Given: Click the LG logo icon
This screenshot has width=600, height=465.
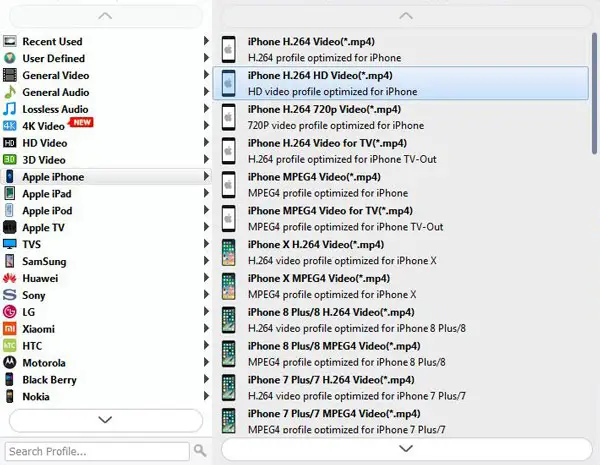Looking at the screenshot, I should click(10, 312).
